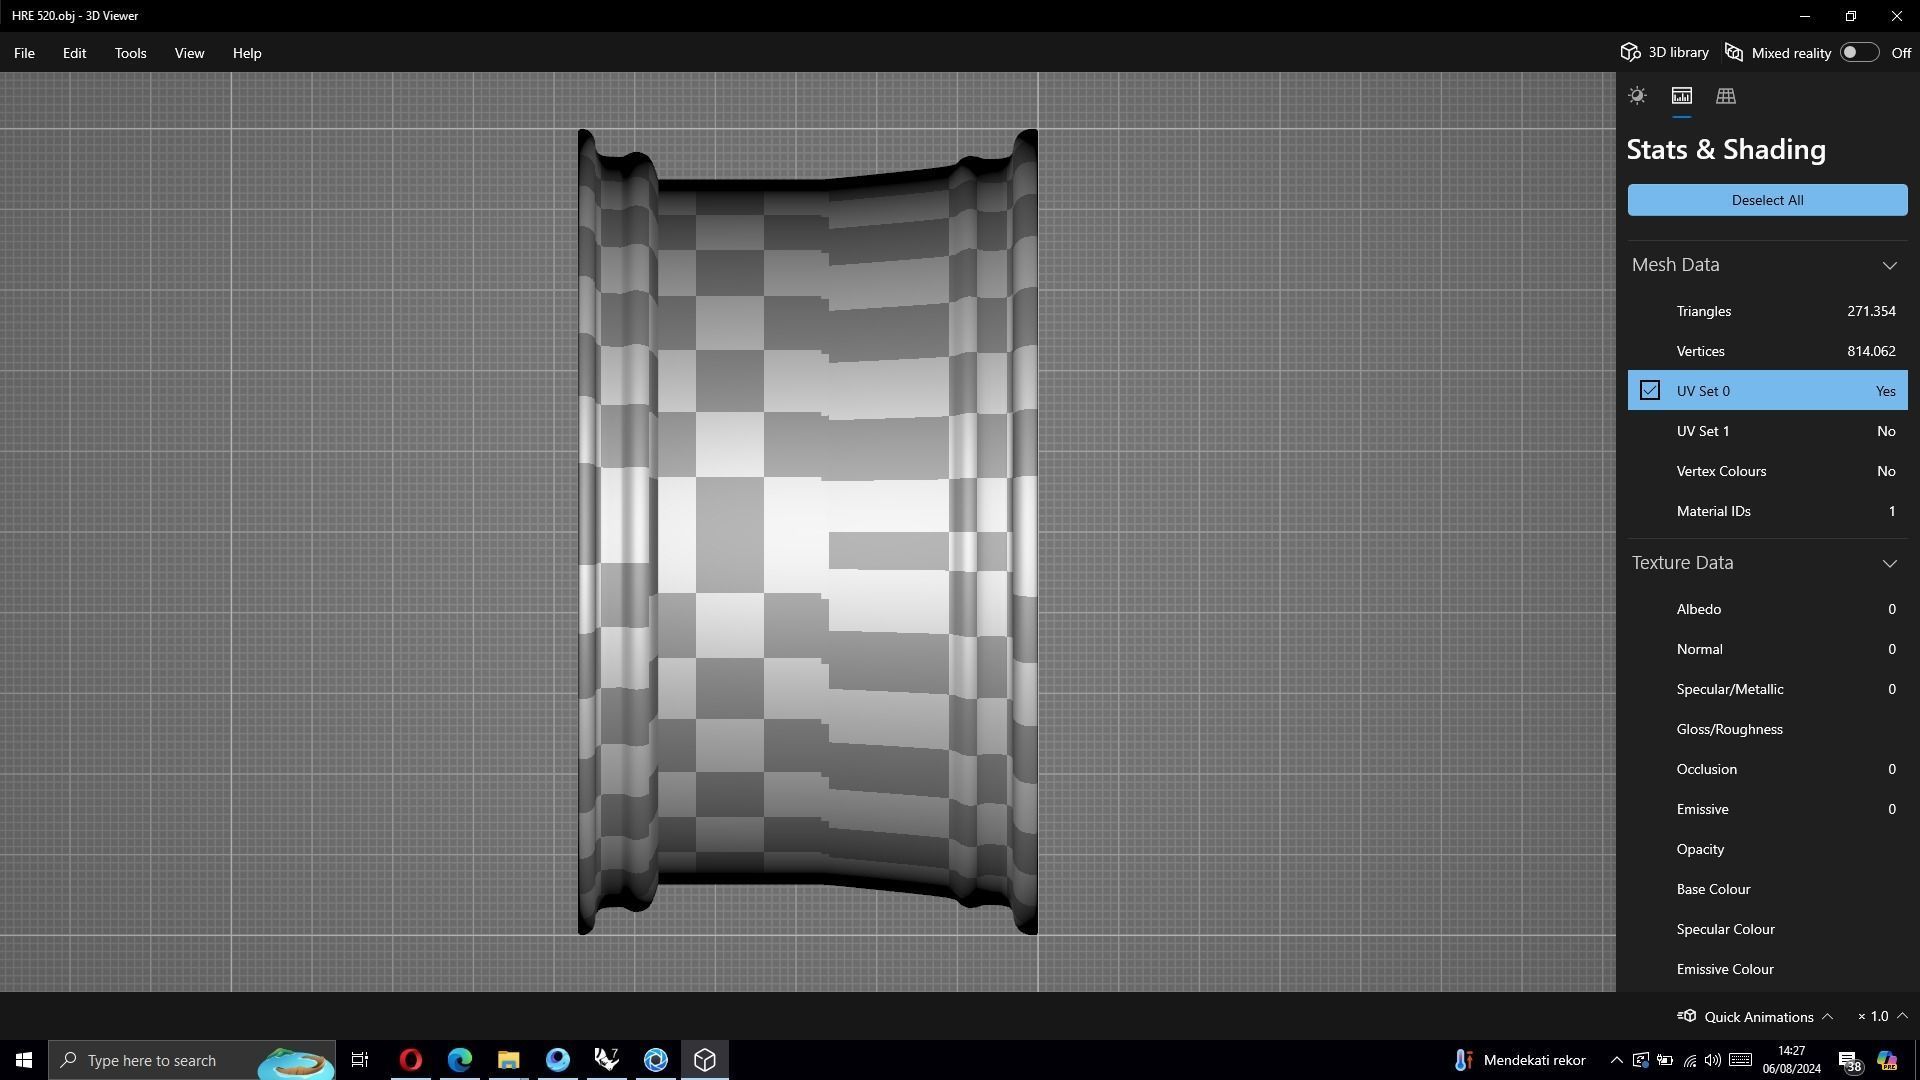This screenshot has width=1920, height=1080.
Task: Select the Base Colour shading option
Action: click(x=1713, y=889)
